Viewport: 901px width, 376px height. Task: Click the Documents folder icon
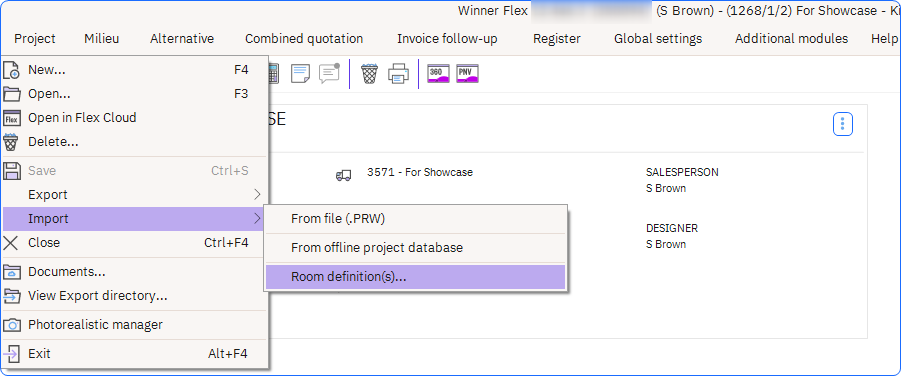(x=11, y=272)
